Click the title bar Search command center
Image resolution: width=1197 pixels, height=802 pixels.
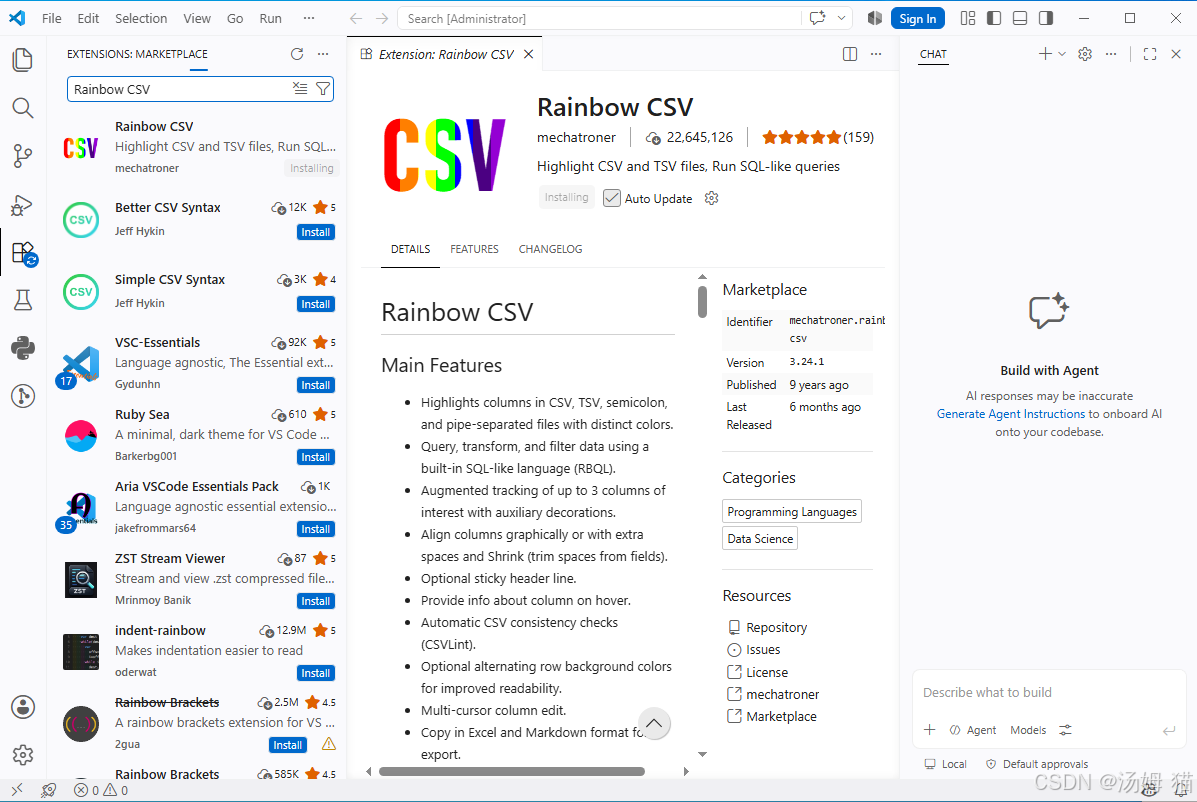click(x=601, y=18)
